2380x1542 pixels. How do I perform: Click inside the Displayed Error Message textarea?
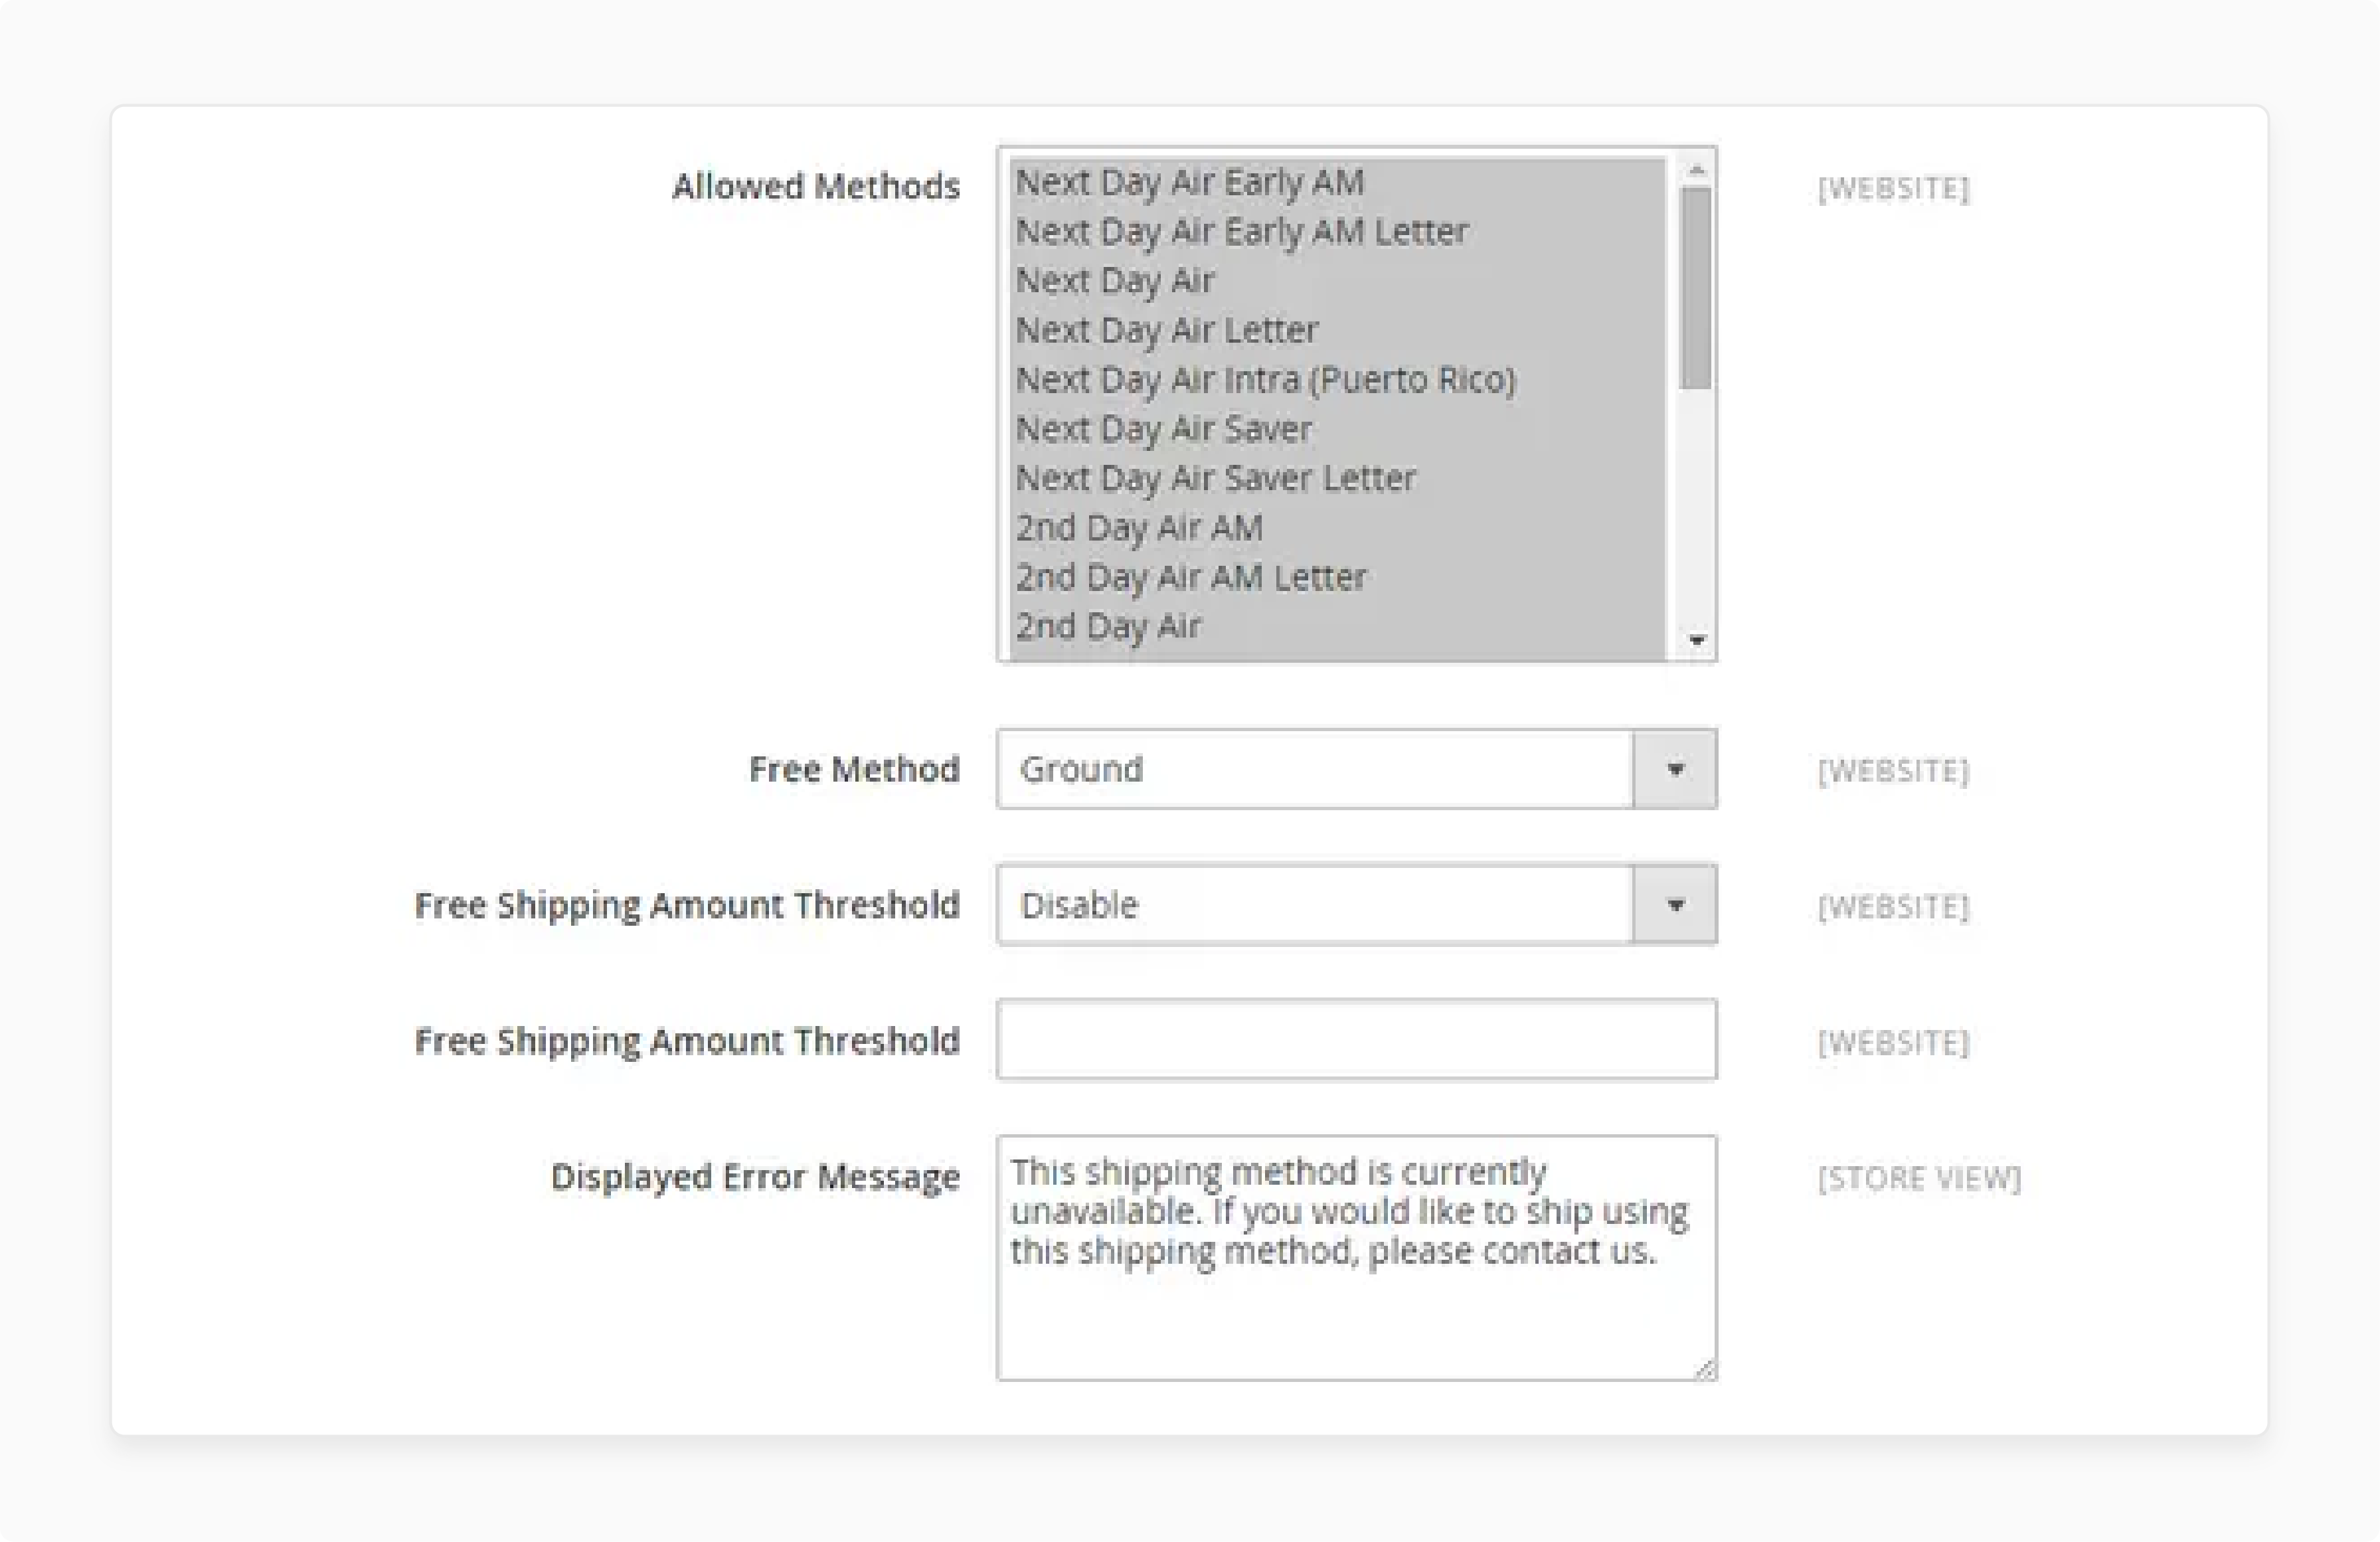pos(1356,1258)
